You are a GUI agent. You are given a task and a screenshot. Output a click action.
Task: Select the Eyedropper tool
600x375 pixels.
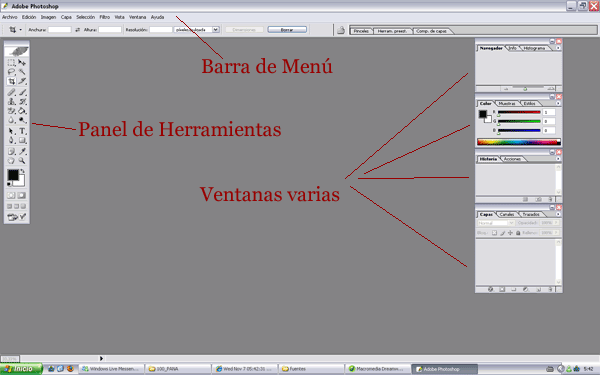pyautogui.click(x=22, y=152)
